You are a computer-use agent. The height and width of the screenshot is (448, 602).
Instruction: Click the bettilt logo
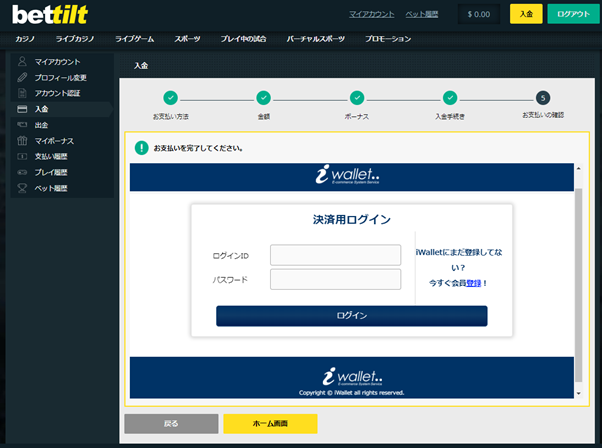pyautogui.click(x=50, y=15)
